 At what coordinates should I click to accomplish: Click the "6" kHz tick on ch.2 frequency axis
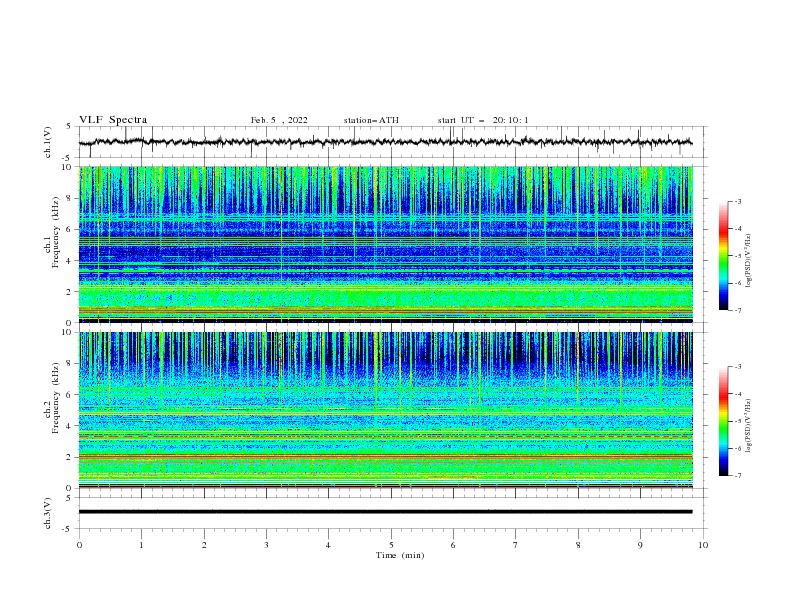[x=70, y=394]
